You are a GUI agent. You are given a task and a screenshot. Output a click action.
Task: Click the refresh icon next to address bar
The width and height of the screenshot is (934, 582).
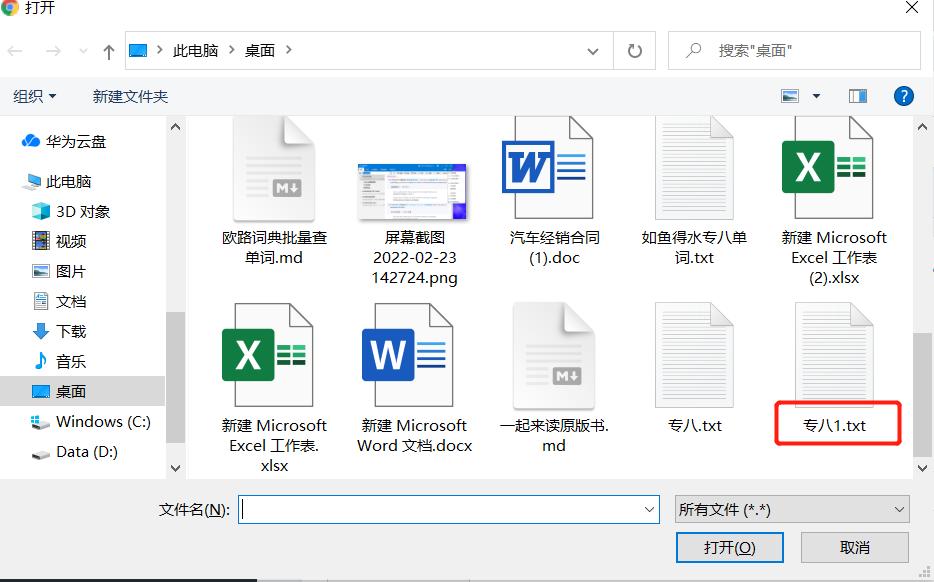click(x=635, y=50)
